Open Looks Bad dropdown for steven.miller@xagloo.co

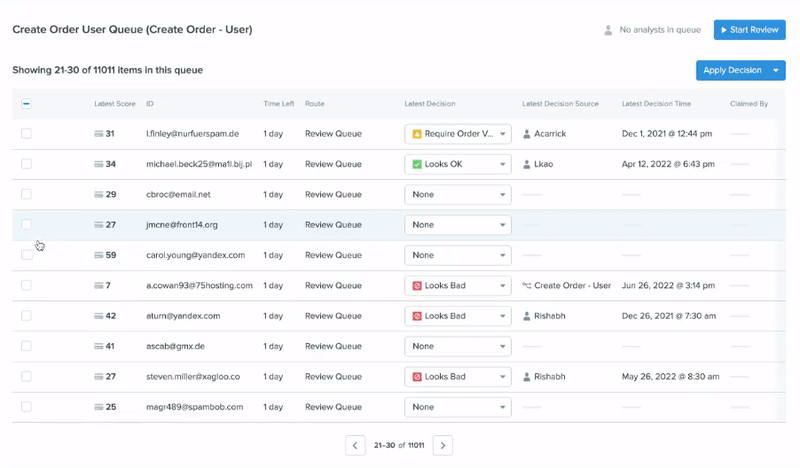[x=458, y=377]
